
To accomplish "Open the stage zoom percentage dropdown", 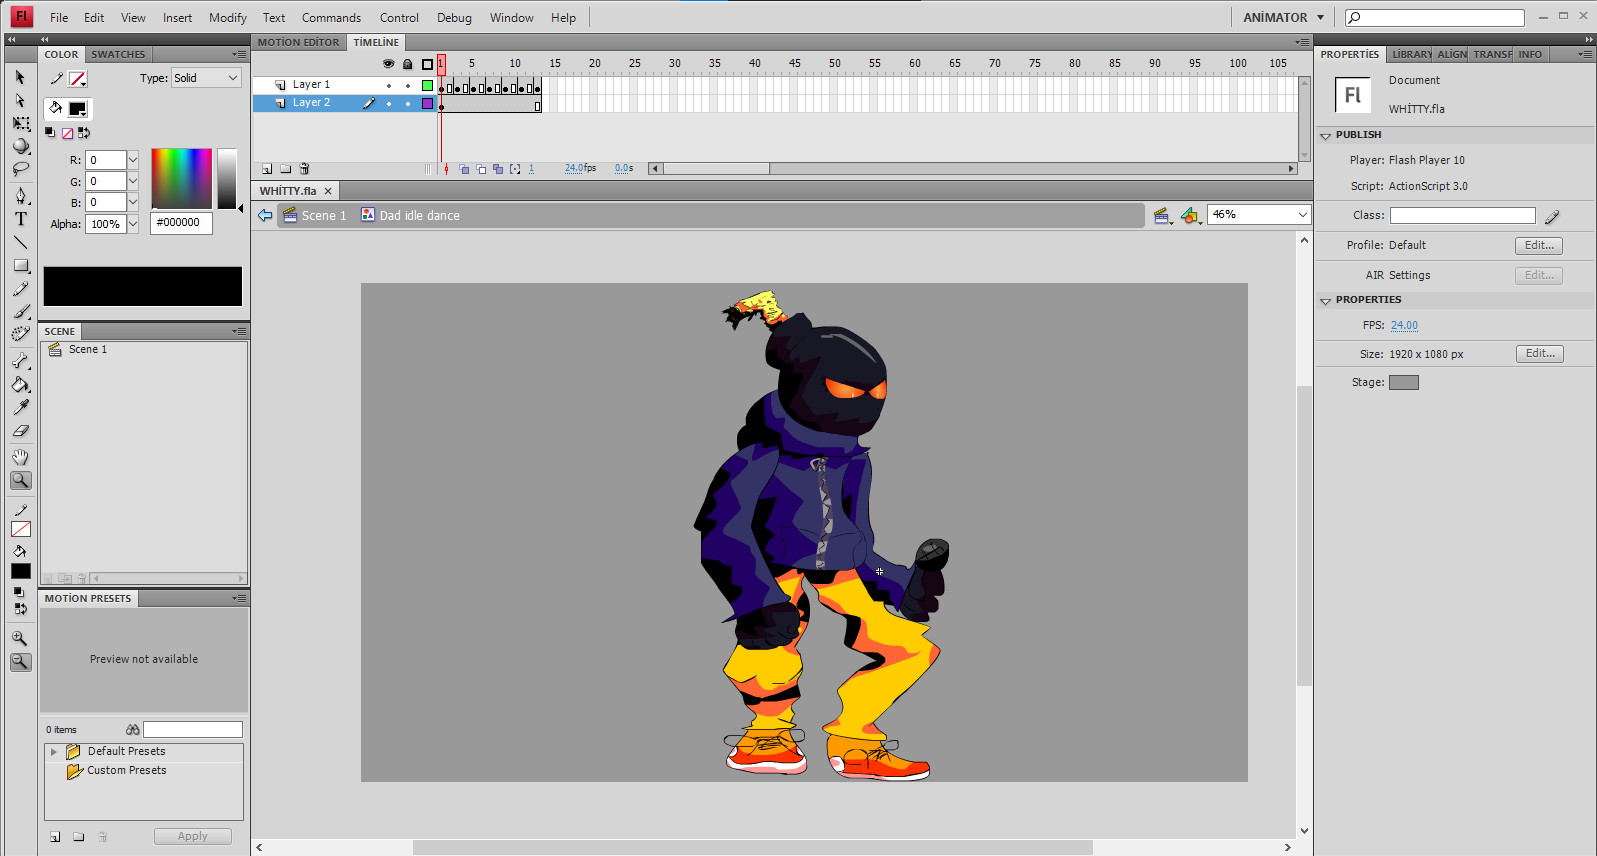I will (x=1301, y=215).
